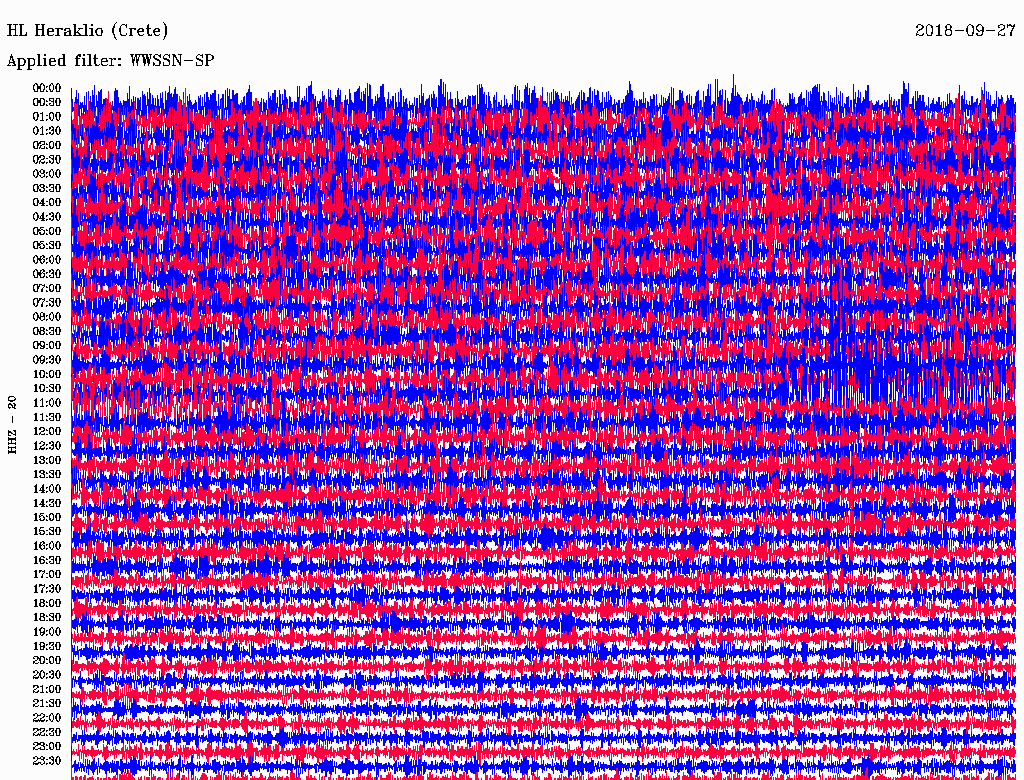This screenshot has height=780, width=1024.
Task: Select the 13:00 time label
Action: coord(46,460)
